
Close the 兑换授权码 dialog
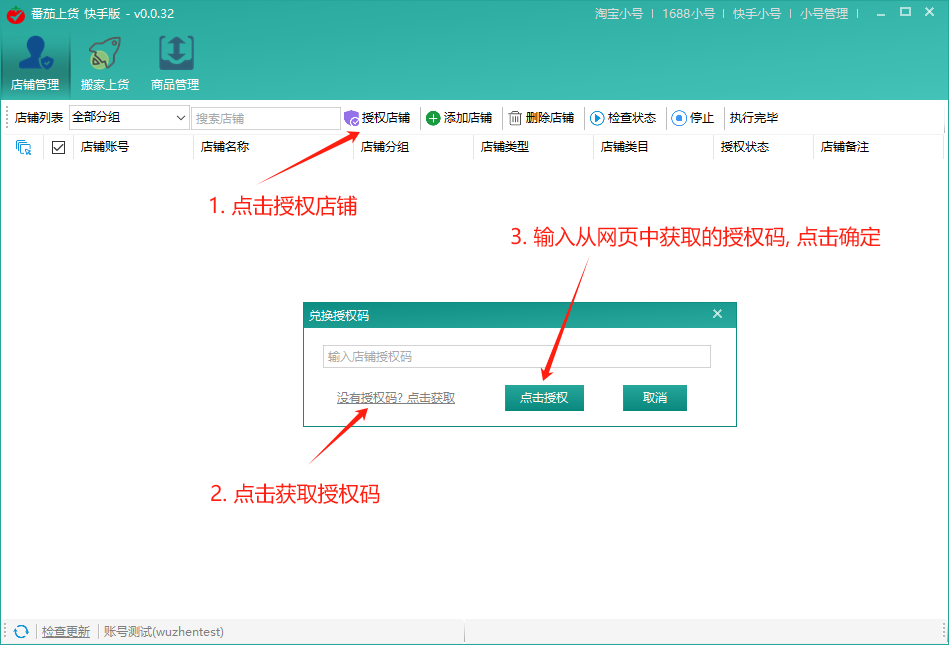(717, 314)
